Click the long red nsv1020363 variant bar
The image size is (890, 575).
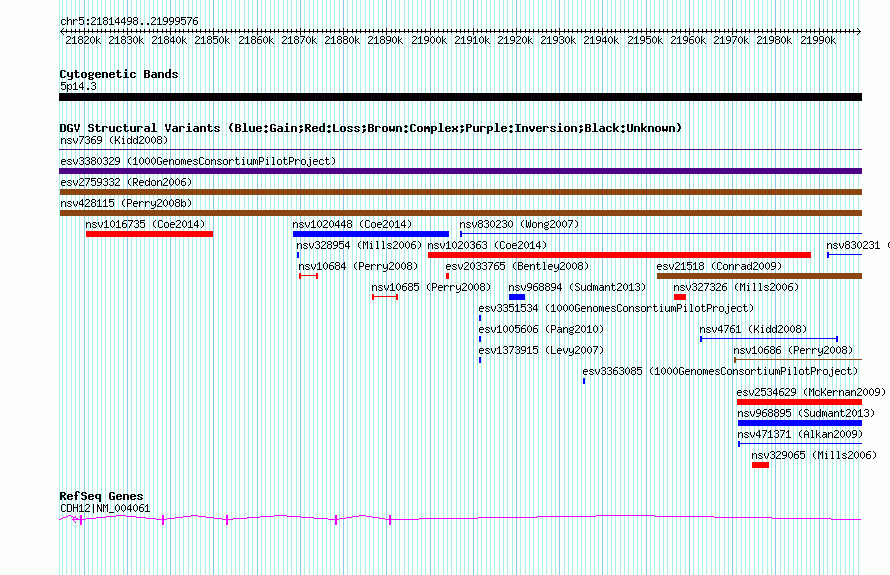click(x=618, y=255)
